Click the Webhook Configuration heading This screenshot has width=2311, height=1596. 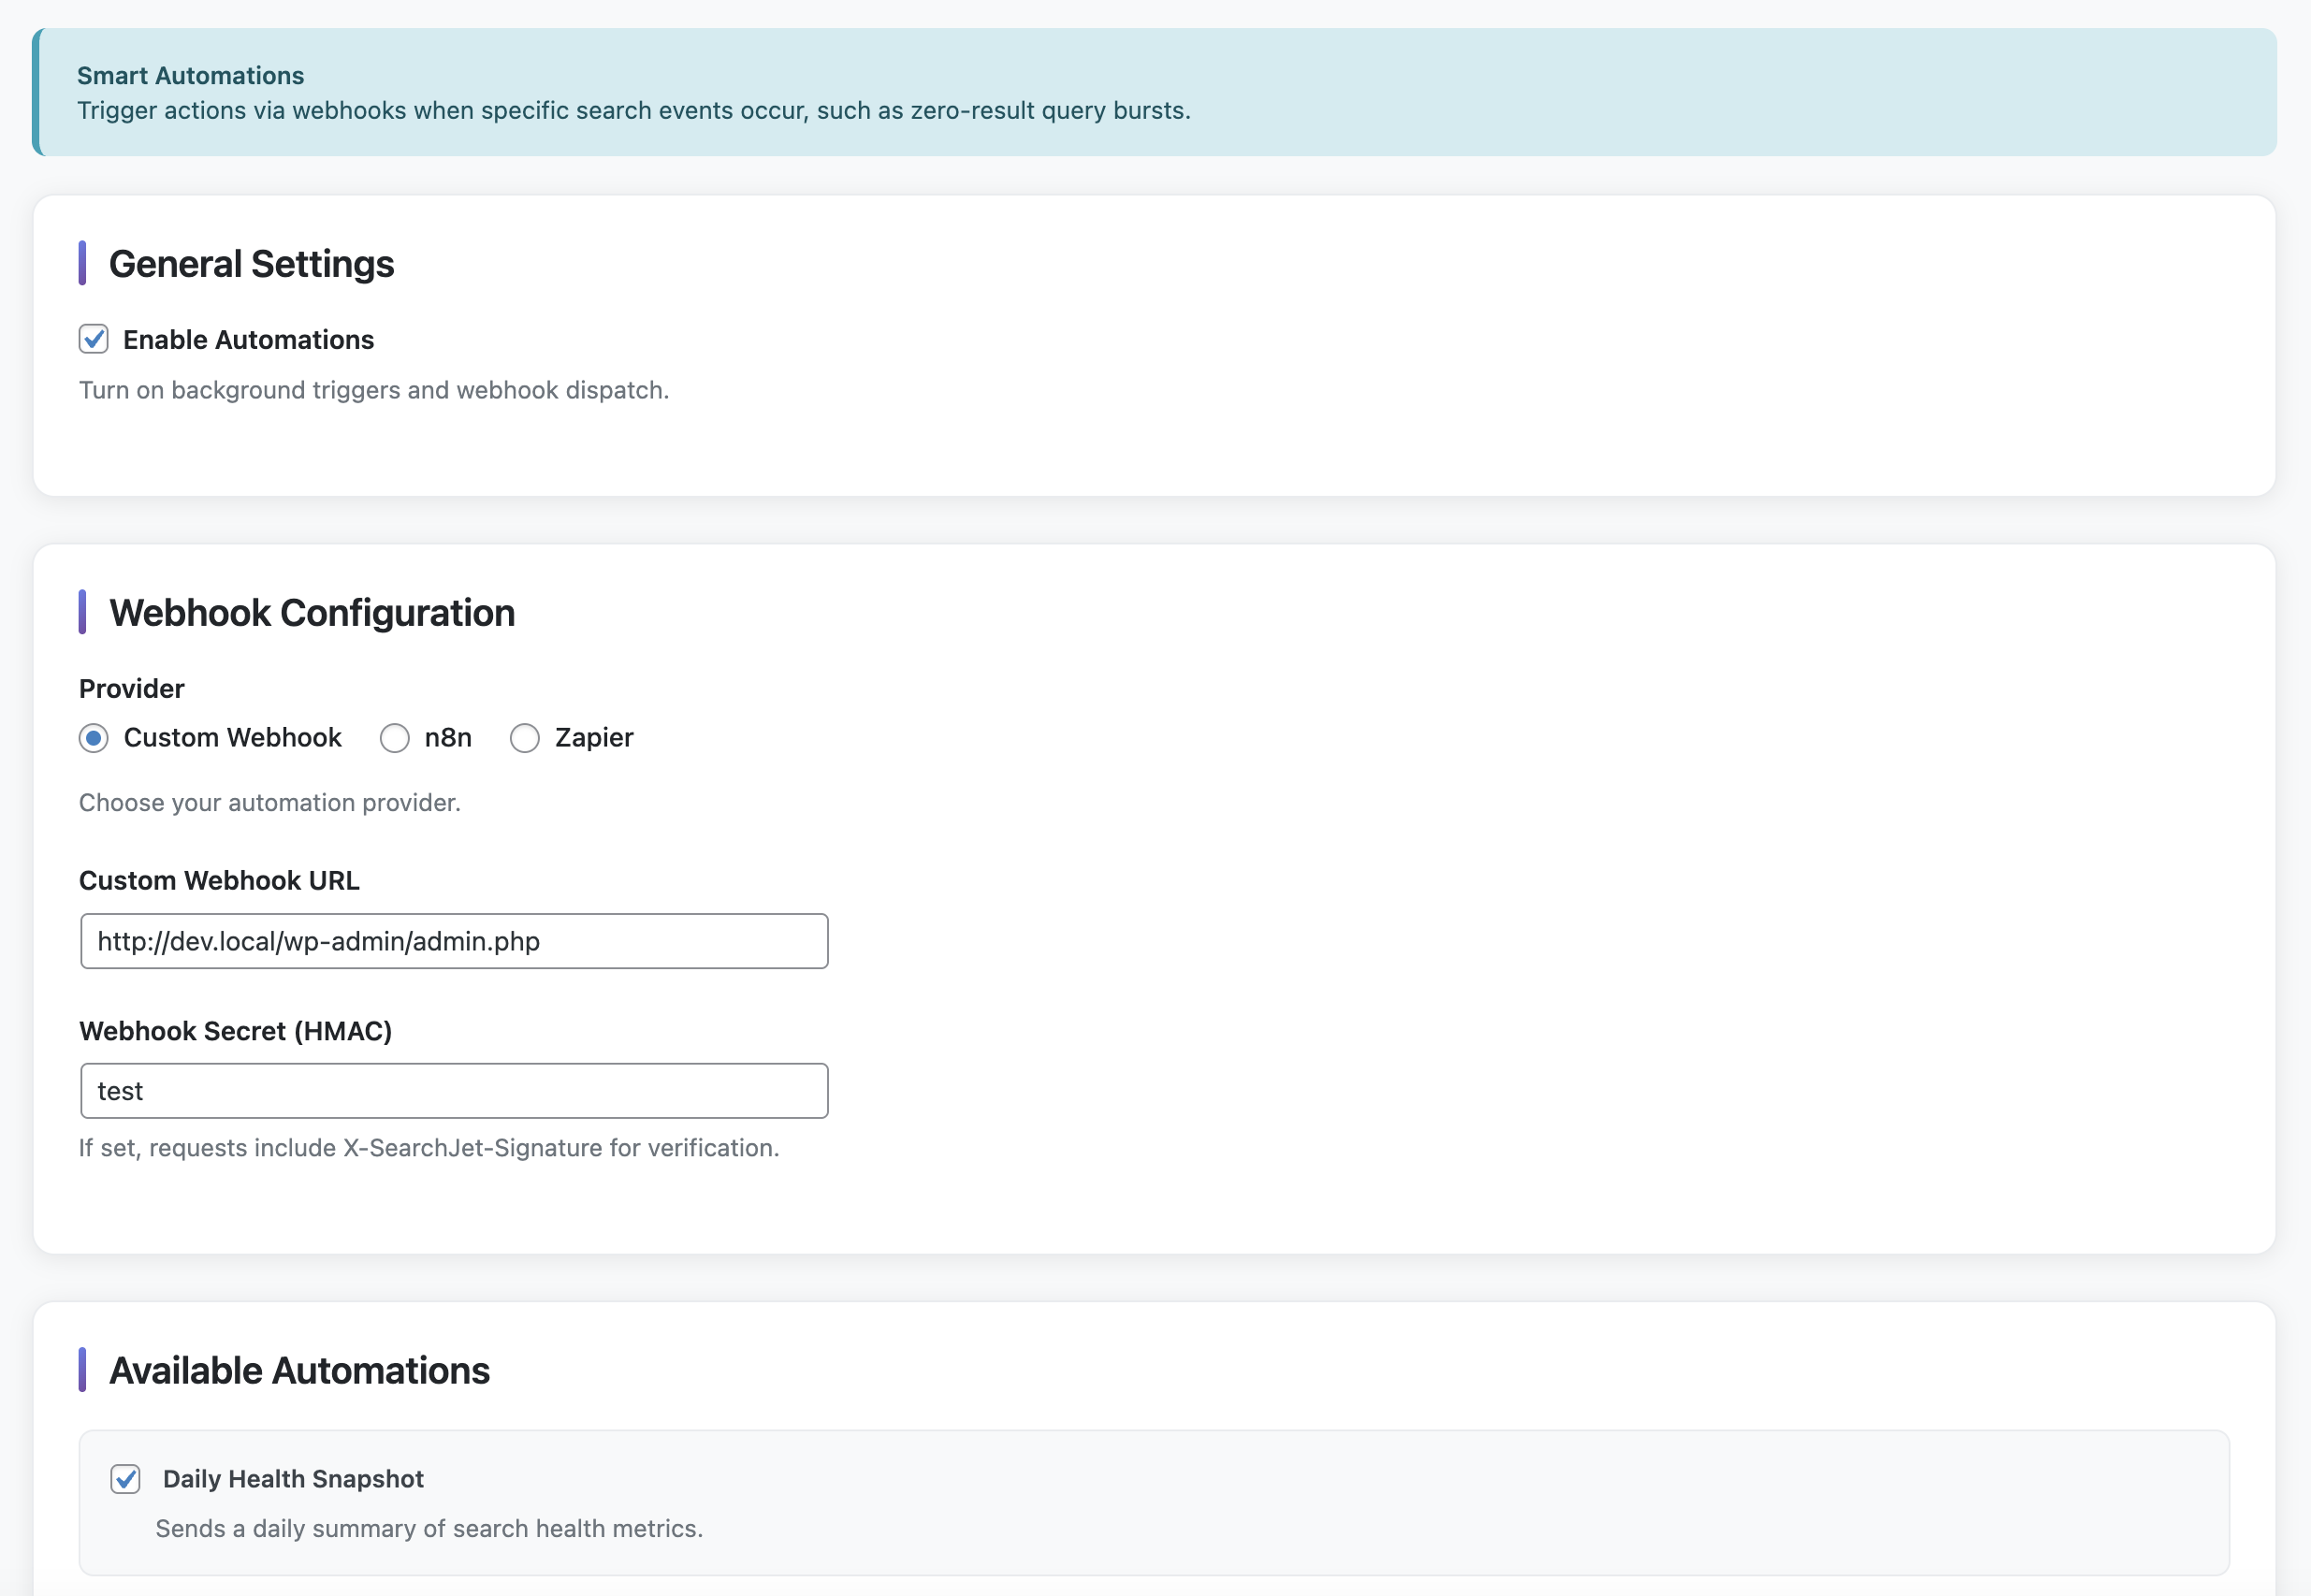(x=312, y=613)
